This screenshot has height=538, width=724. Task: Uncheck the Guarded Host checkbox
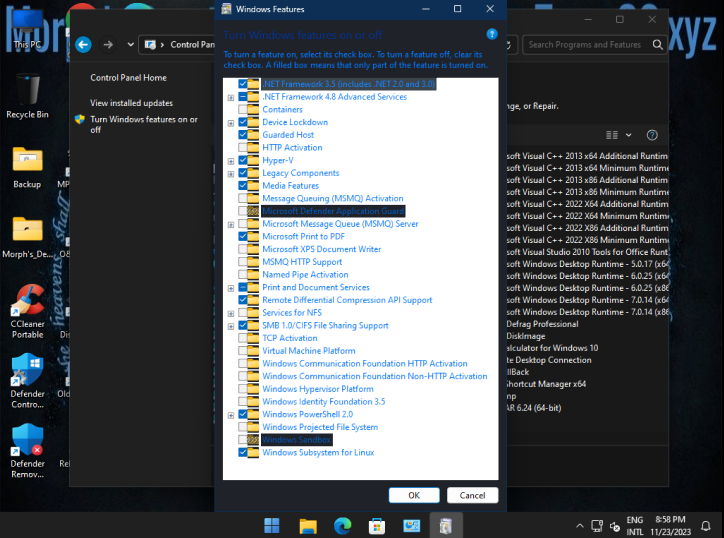click(x=243, y=135)
